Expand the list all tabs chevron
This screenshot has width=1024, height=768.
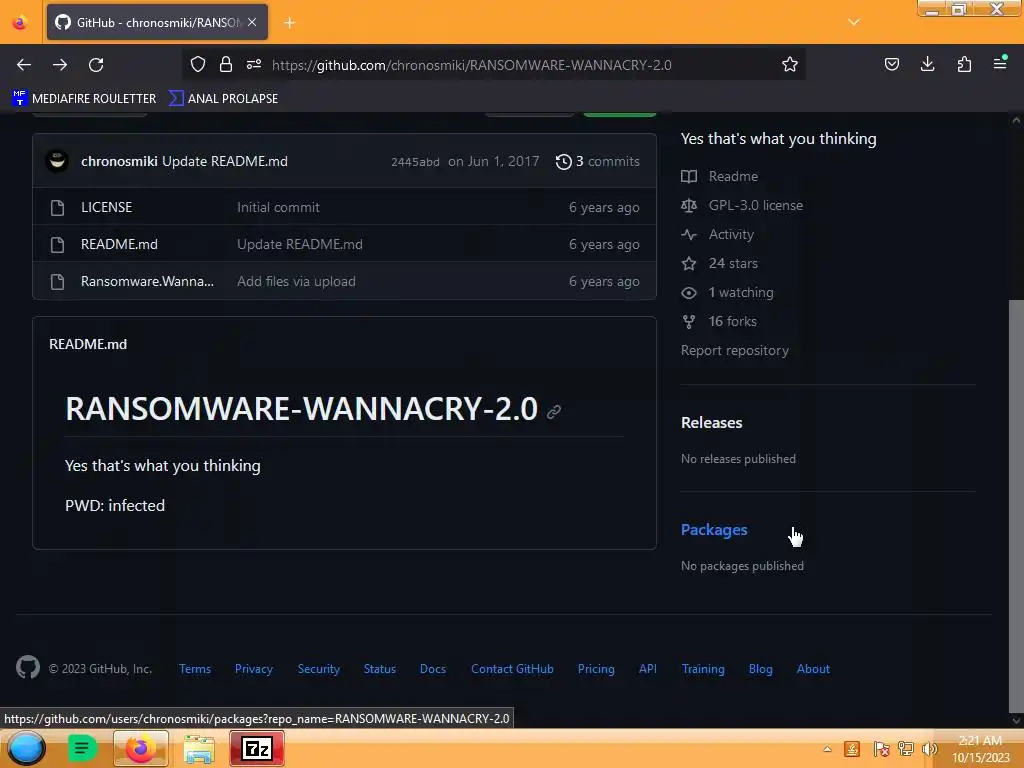point(854,22)
